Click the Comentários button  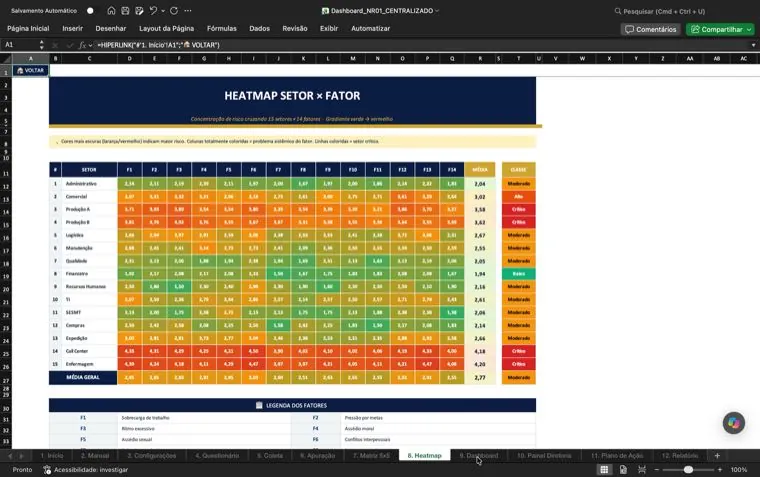650,30
